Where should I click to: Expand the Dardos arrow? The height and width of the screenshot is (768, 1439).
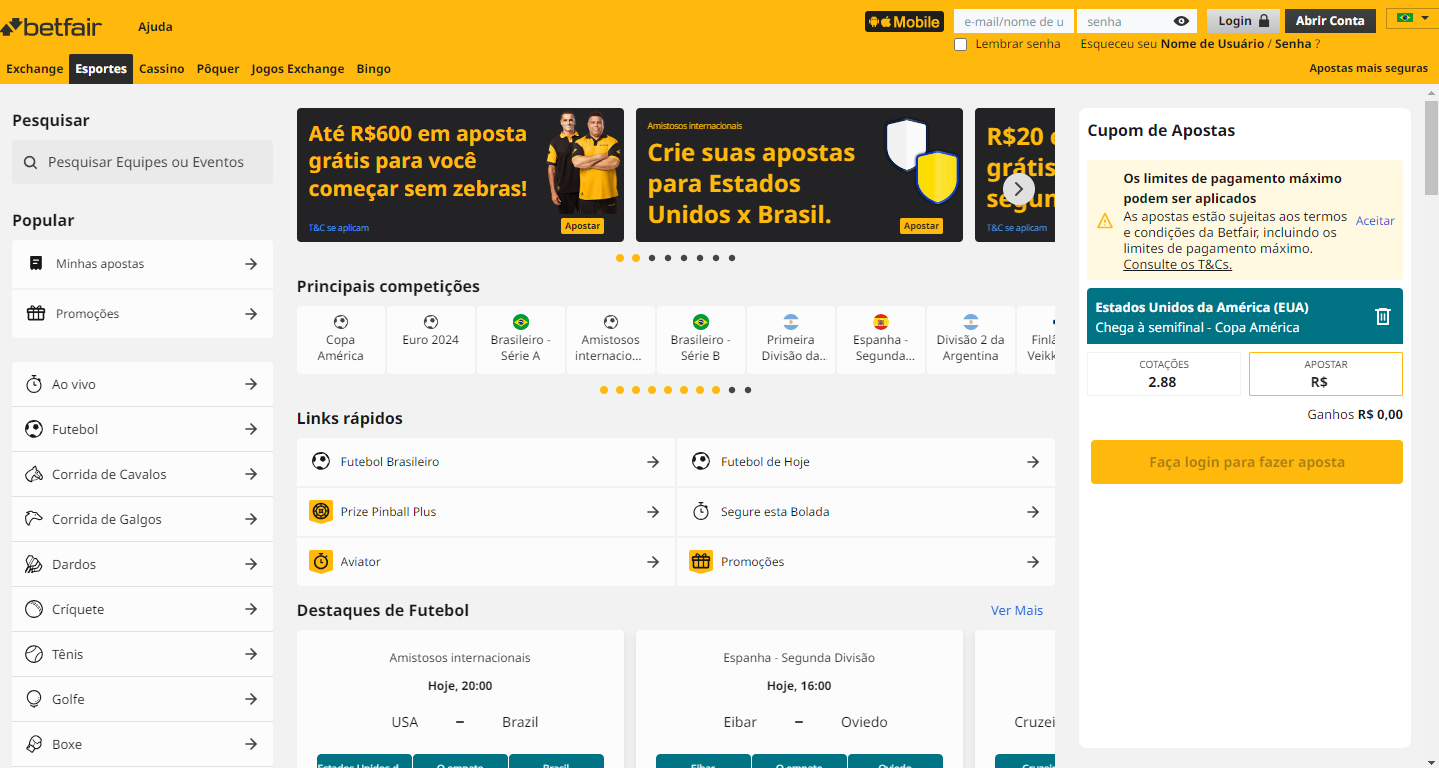251,564
